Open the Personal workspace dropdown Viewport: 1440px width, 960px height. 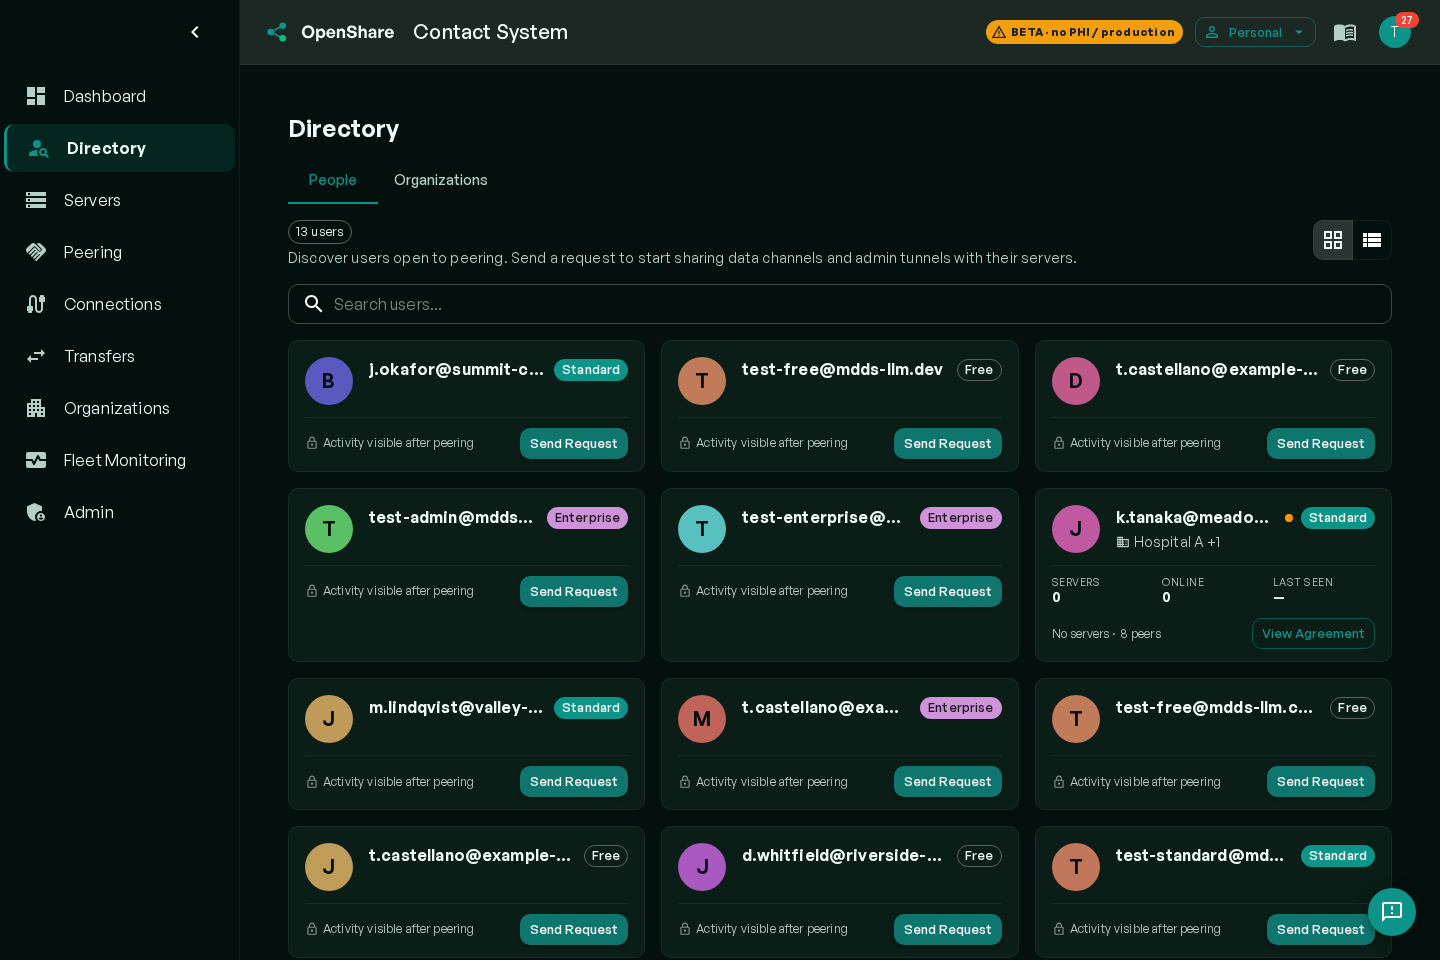pos(1255,32)
